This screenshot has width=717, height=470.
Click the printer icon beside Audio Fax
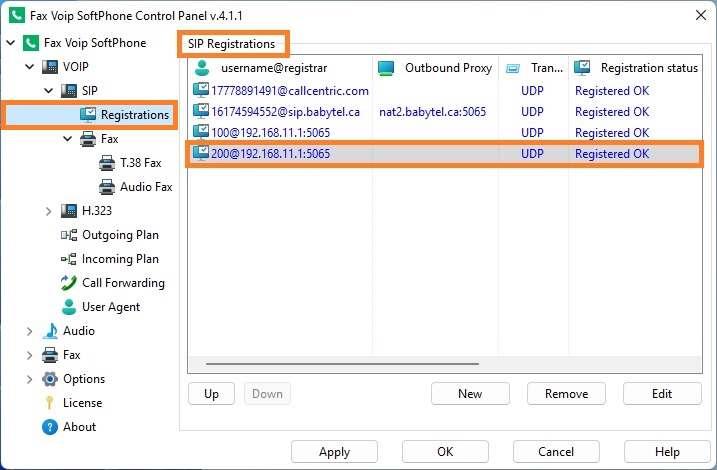[x=107, y=187]
